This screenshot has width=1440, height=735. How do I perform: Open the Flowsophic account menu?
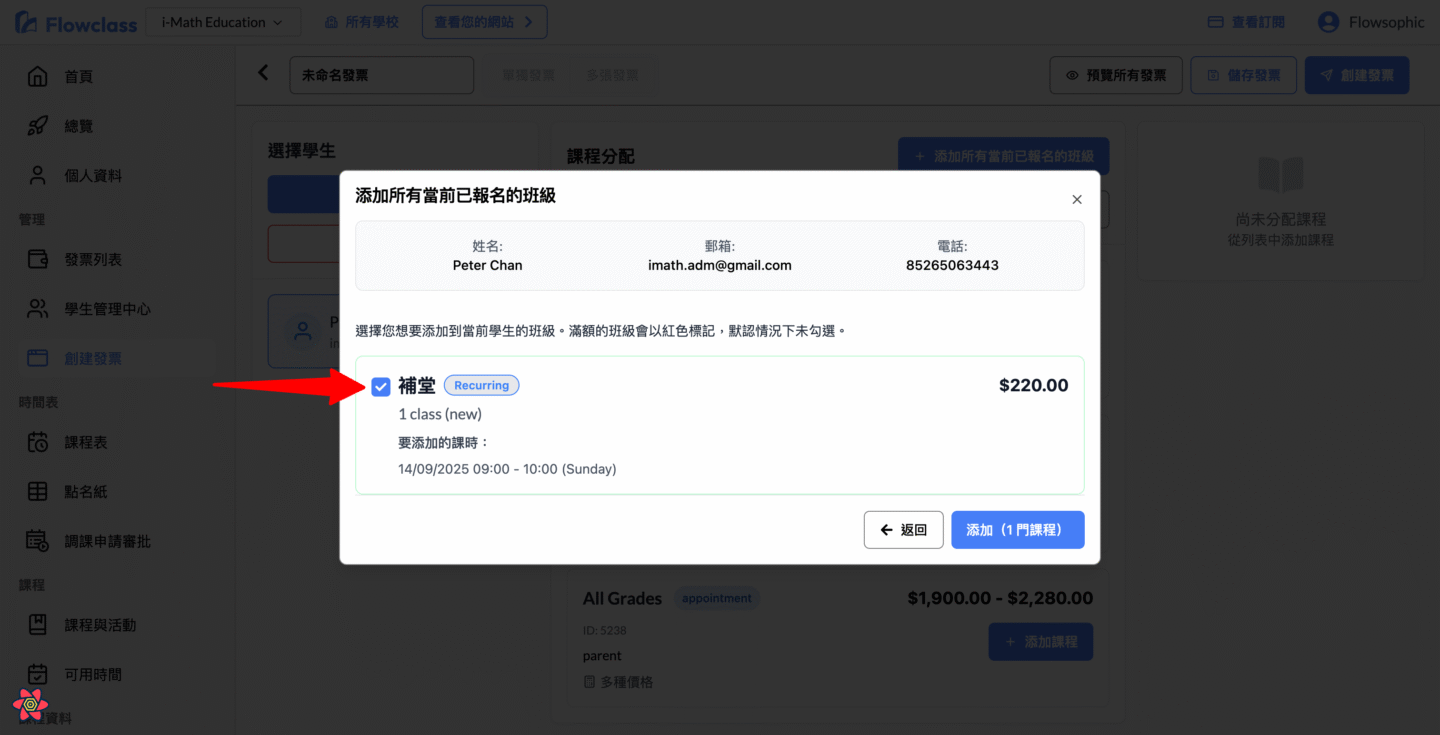point(1370,22)
